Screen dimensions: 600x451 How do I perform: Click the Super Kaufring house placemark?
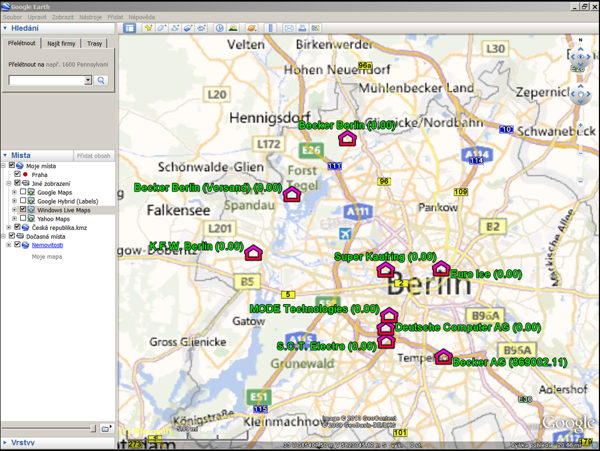pos(386,270)
